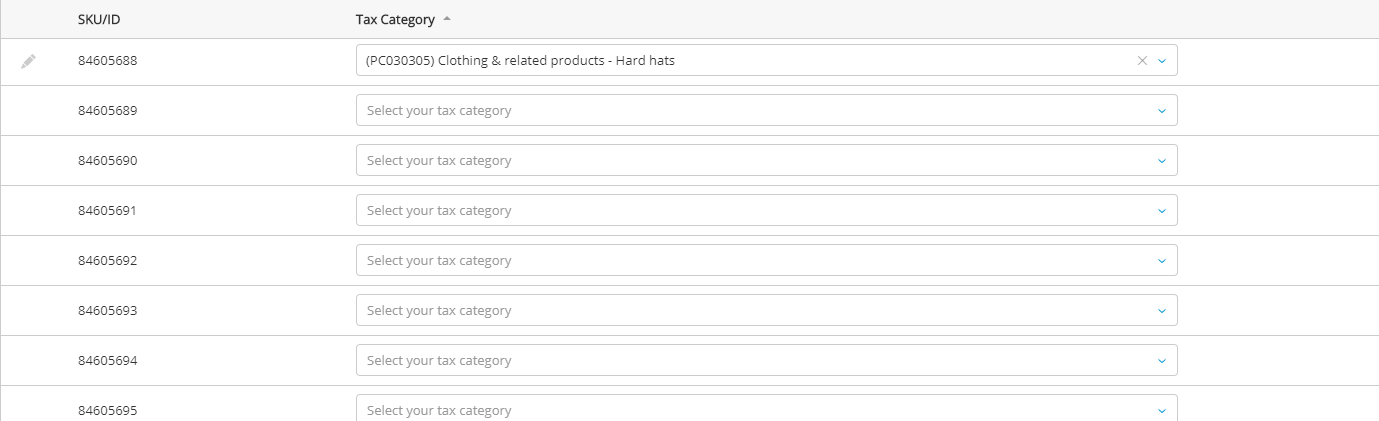Screen dimensions: 1379x421
Task: Open tax category dropdown for SKU 84605689
Action: point(766,111)
